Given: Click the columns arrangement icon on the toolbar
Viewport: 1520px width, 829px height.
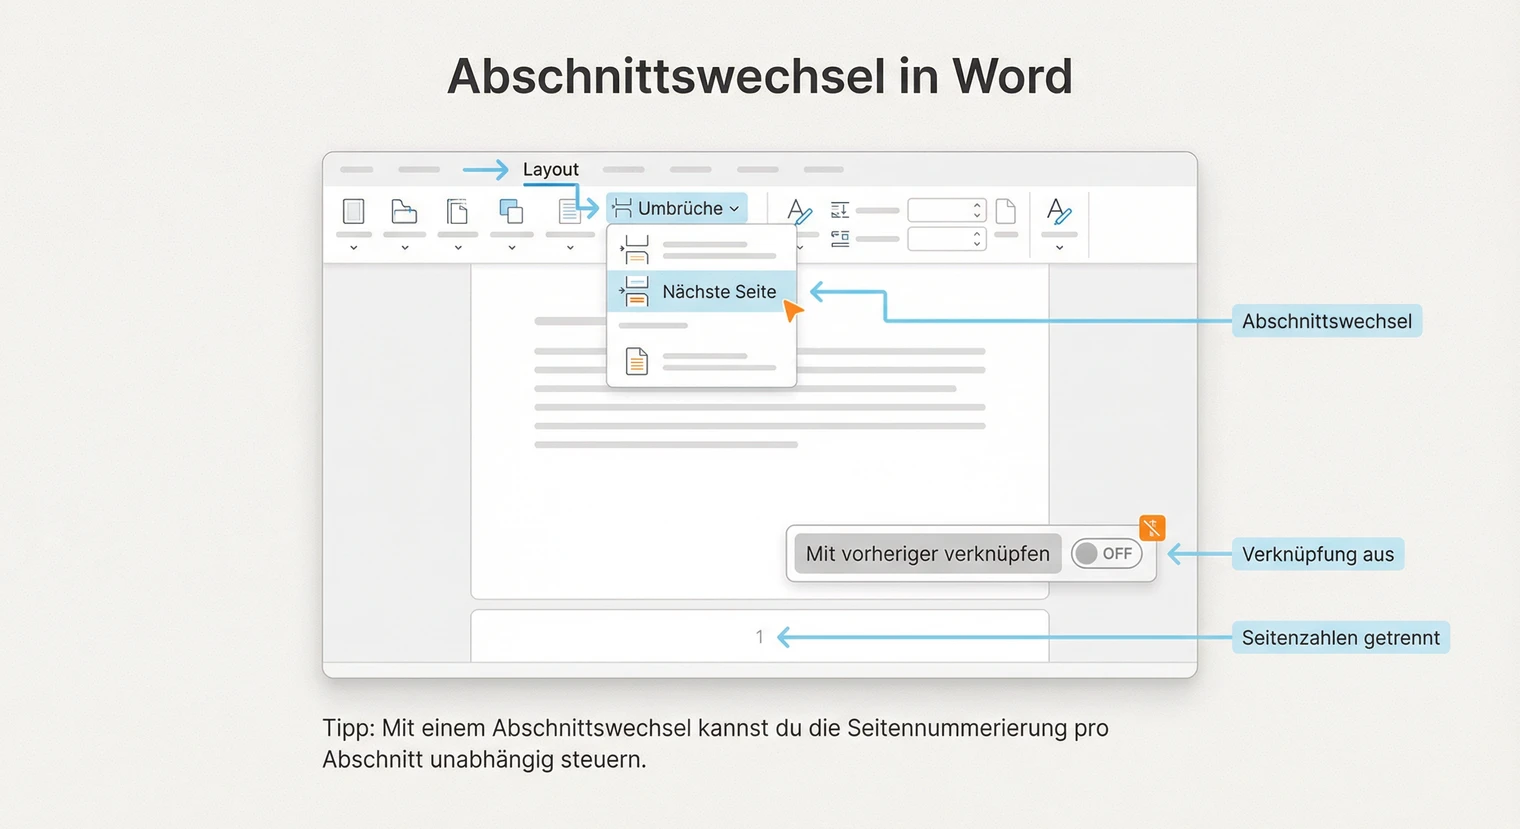Looking at the screenshot, I should (511, 212).
